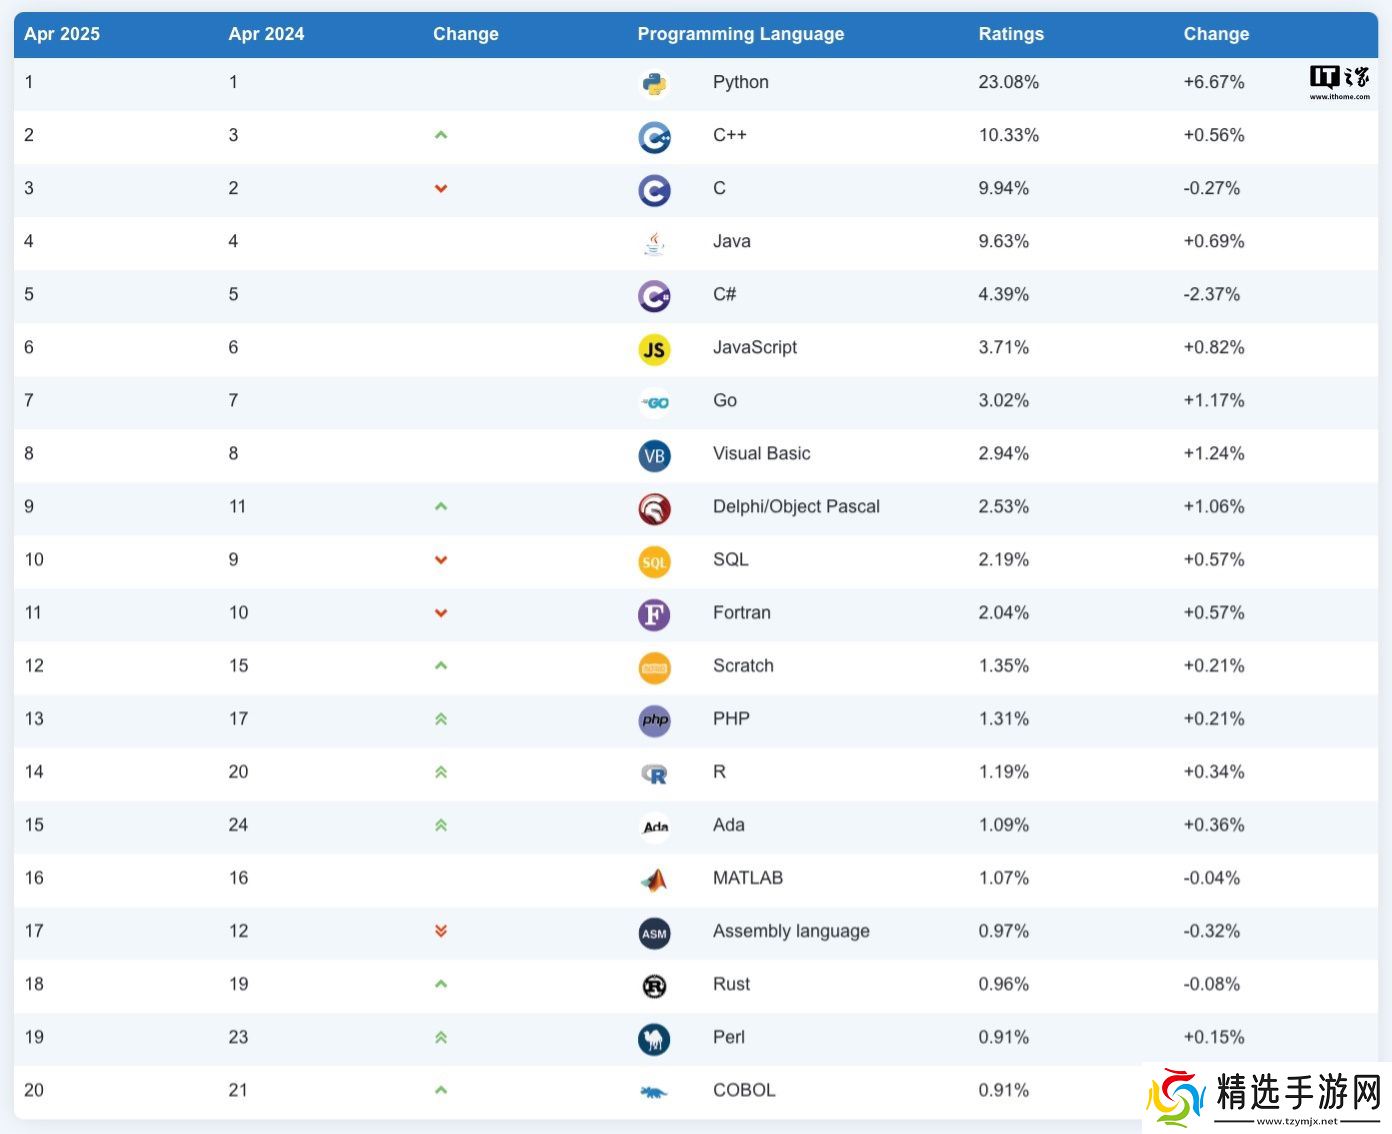Click the red double-down arrow for Assembly
The image size is (1392, 1134).
coord(441,931)
